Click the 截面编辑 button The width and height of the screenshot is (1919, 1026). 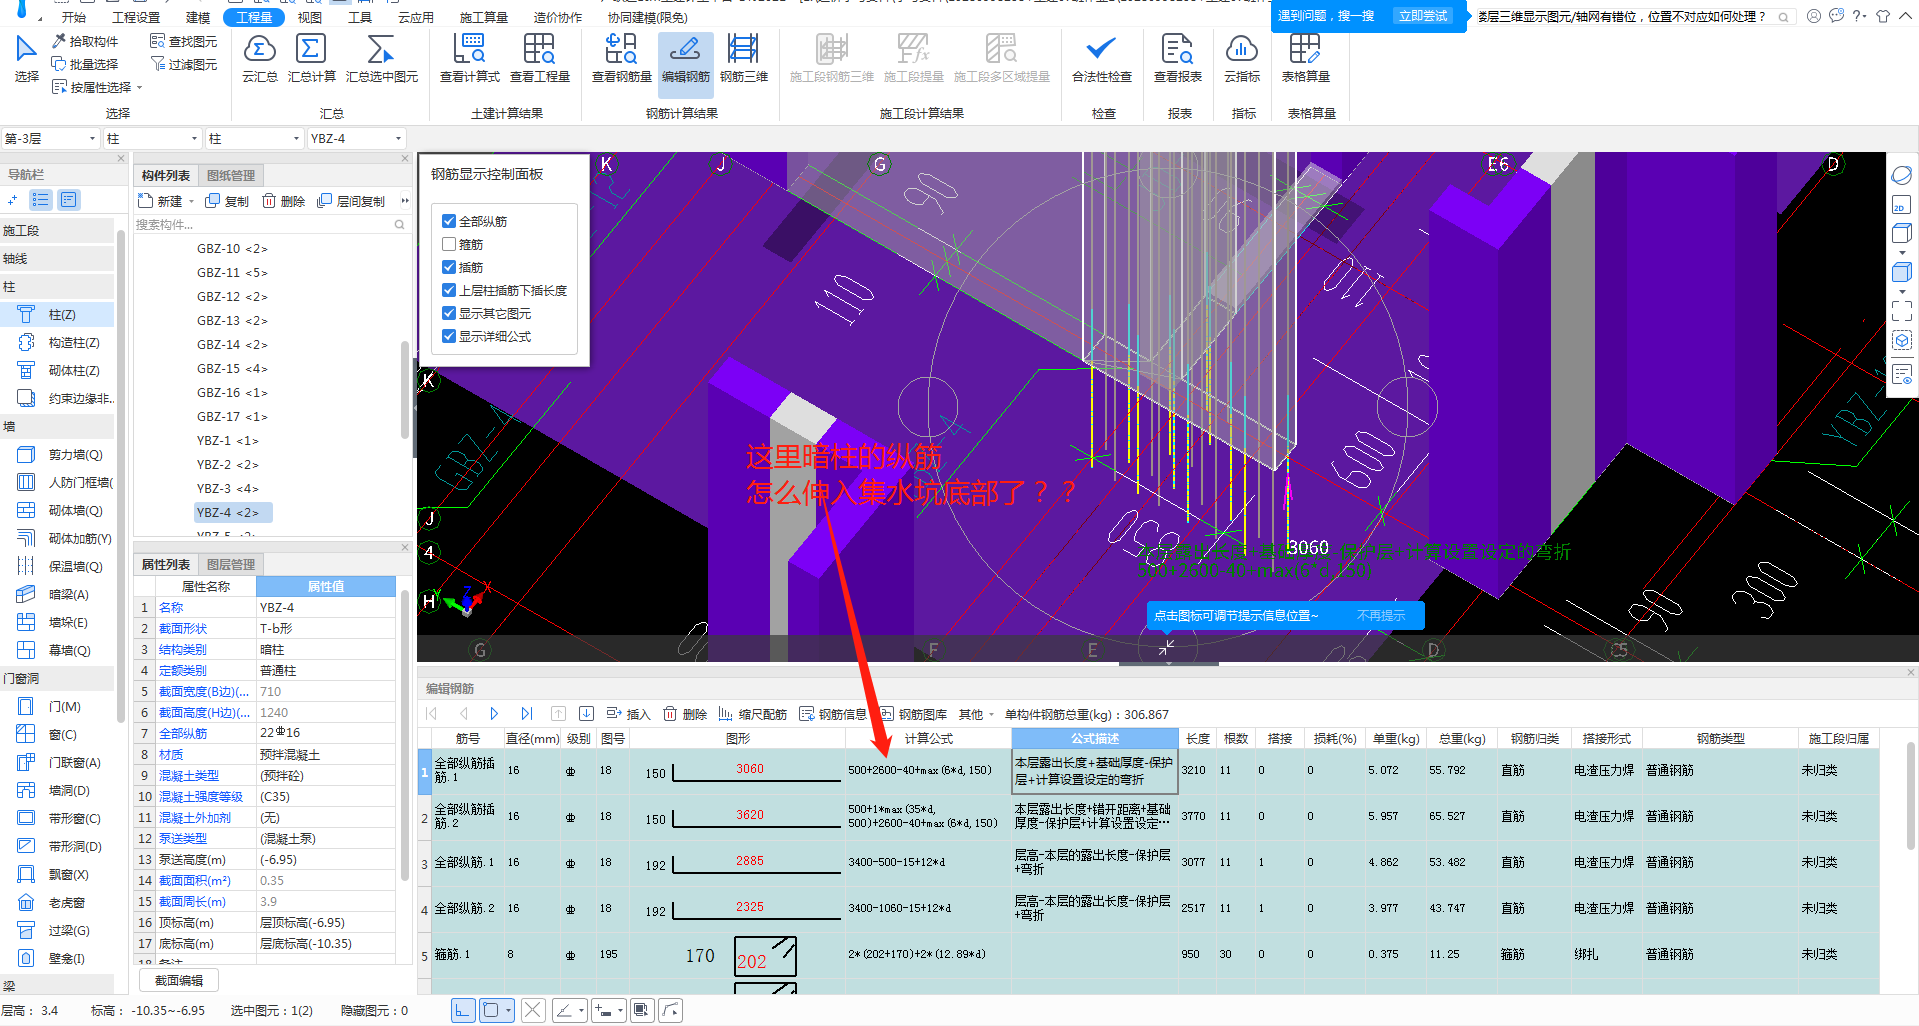tap(179, 981)
